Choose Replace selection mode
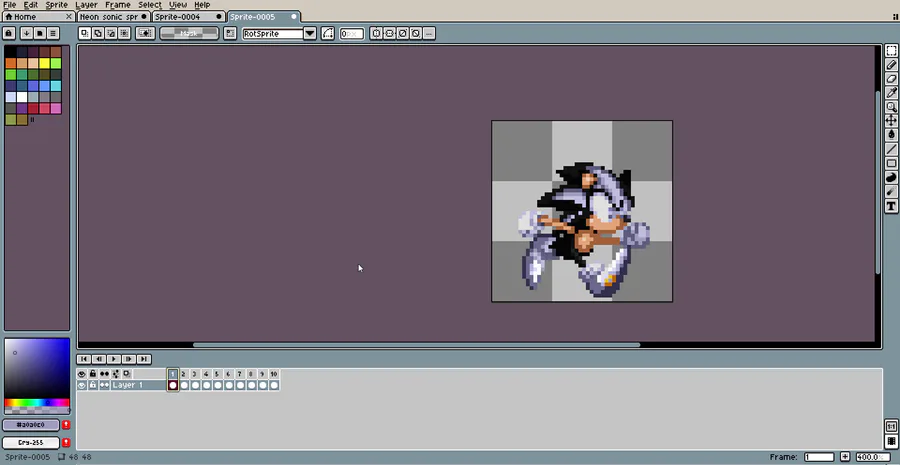 [85, 33]
